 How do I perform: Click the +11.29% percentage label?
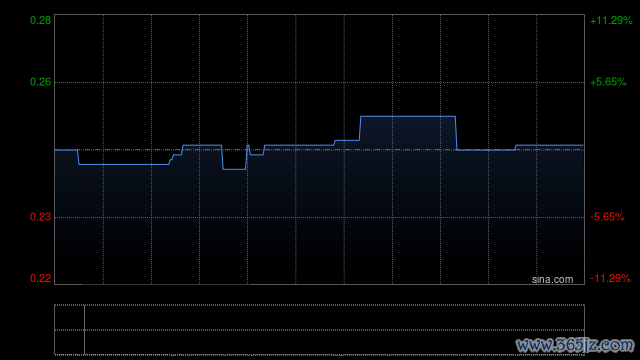pos(611,20)
